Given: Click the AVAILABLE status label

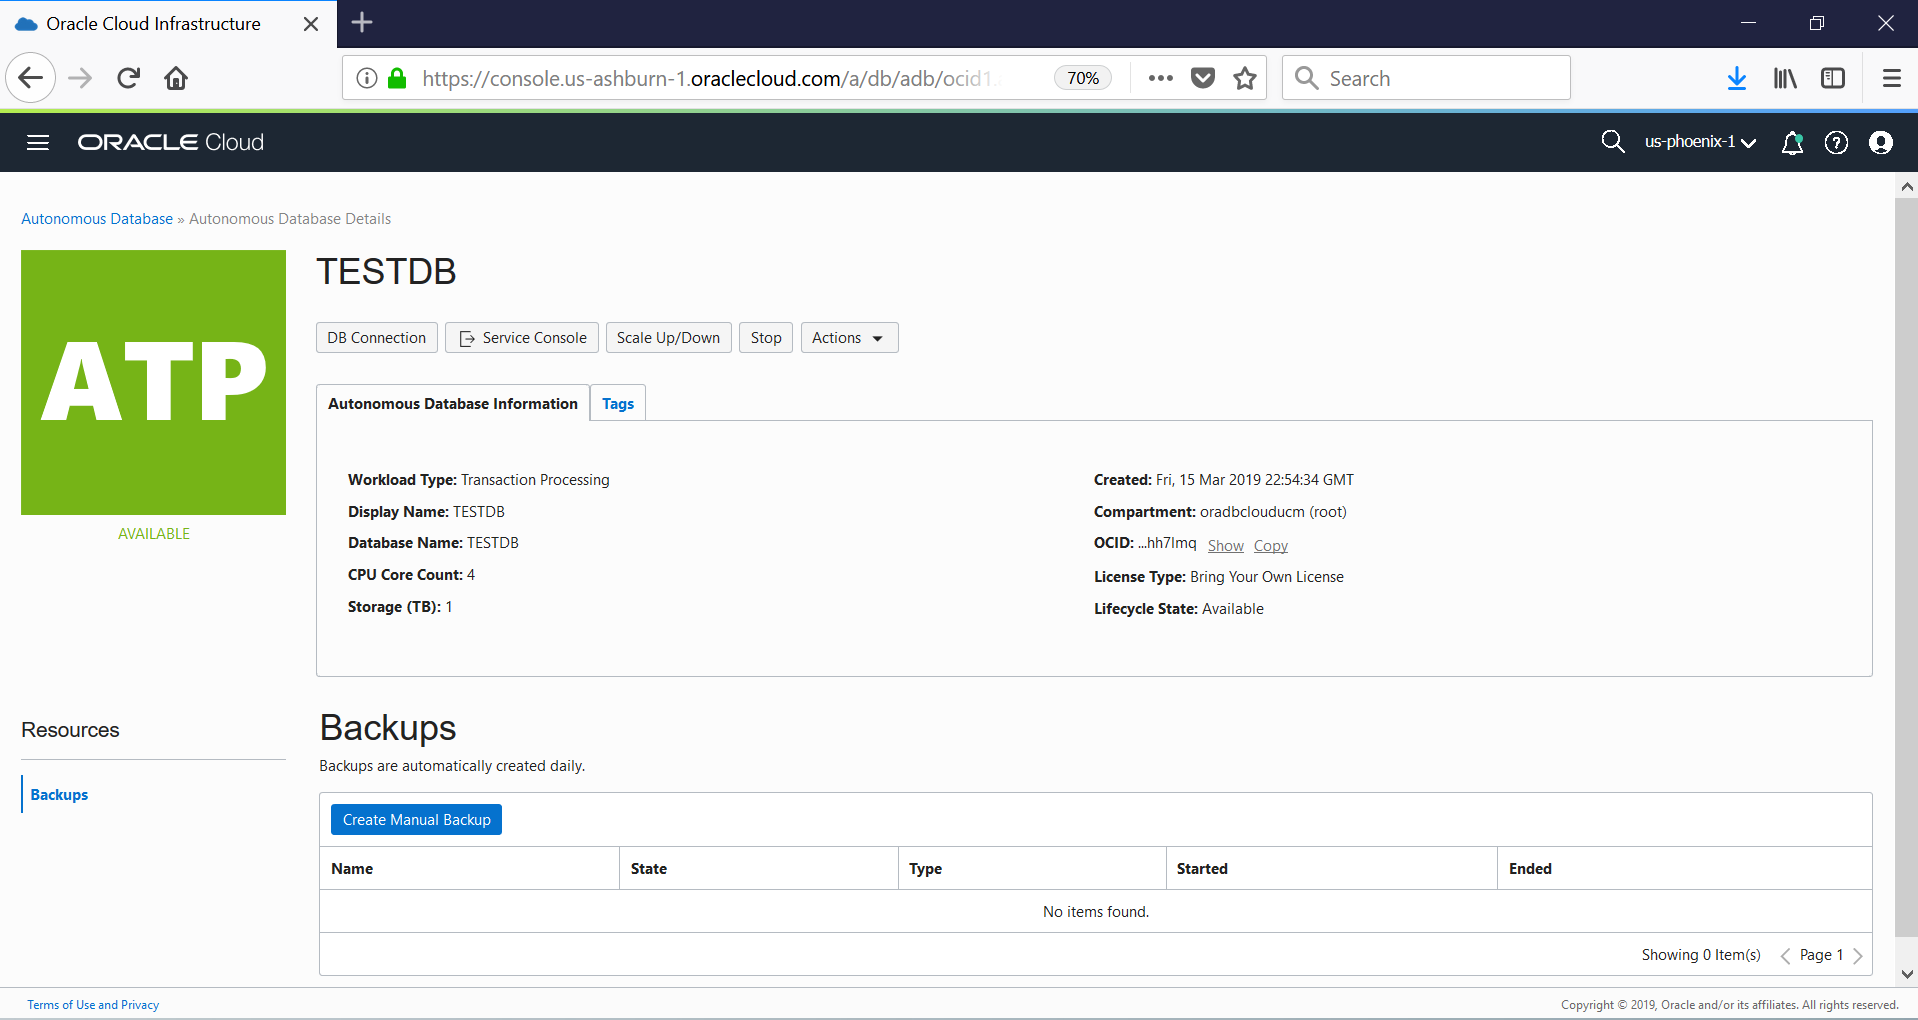Looking at the screenshot, I should (154, 534).
